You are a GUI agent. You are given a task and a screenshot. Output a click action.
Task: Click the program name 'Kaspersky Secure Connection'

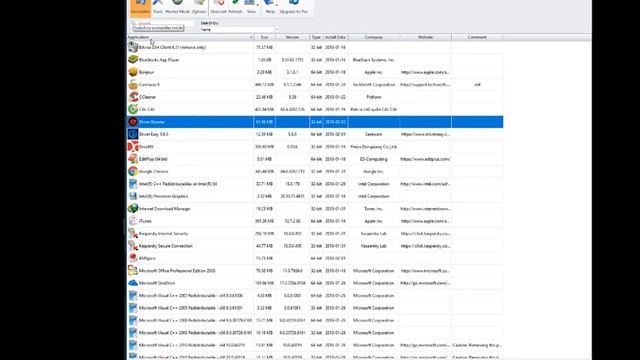166,246
